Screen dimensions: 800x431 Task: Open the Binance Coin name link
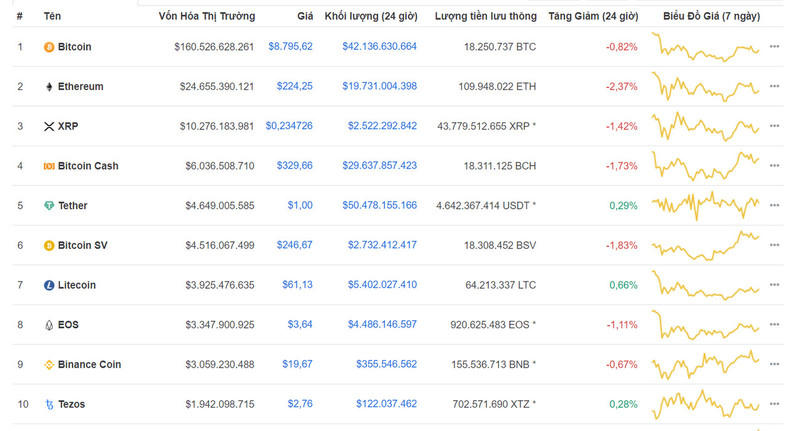point(89,365)
